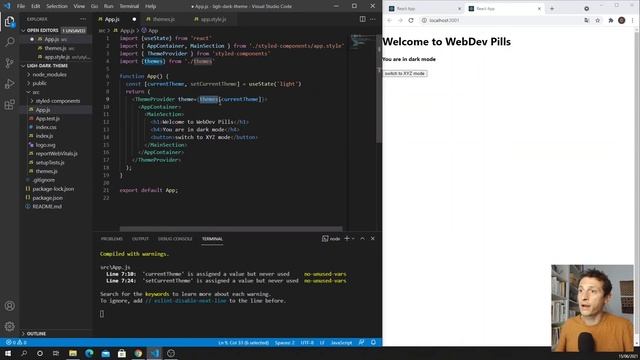Click the split editor right icon
Screen dimensions: 640x360
pos(362,19)
